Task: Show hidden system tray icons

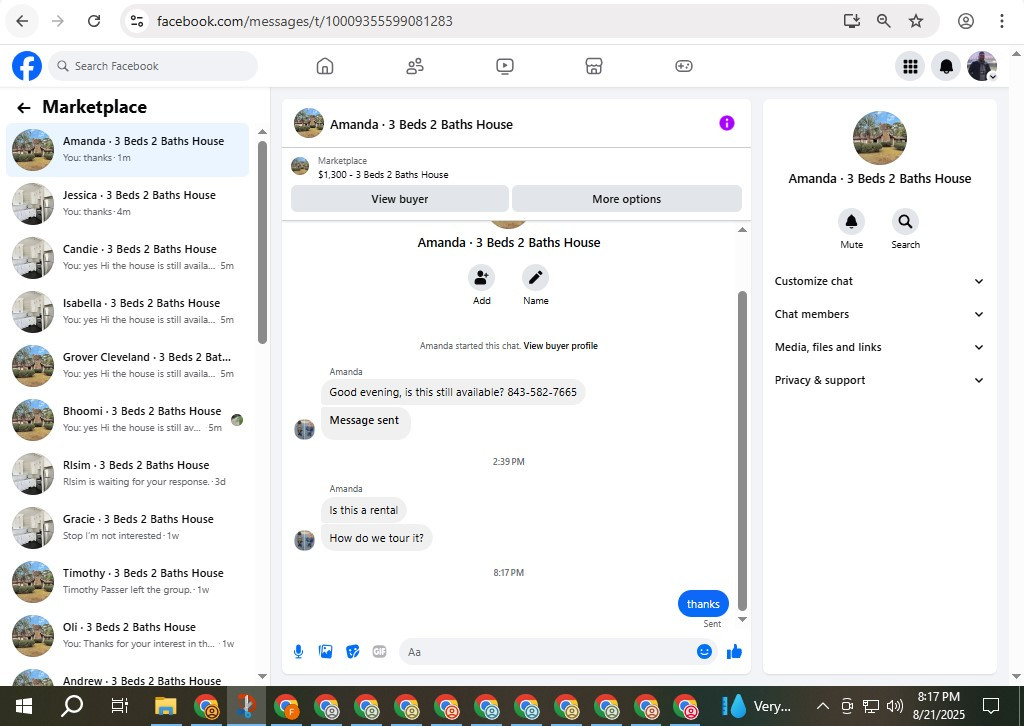Action: pyautogui.click(x=823, y=706)
